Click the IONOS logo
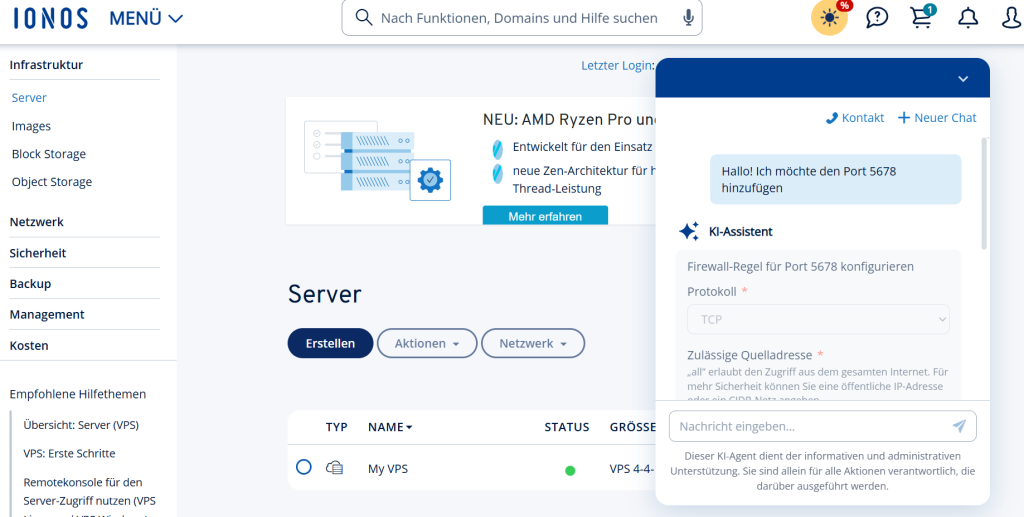 (50, 18)
